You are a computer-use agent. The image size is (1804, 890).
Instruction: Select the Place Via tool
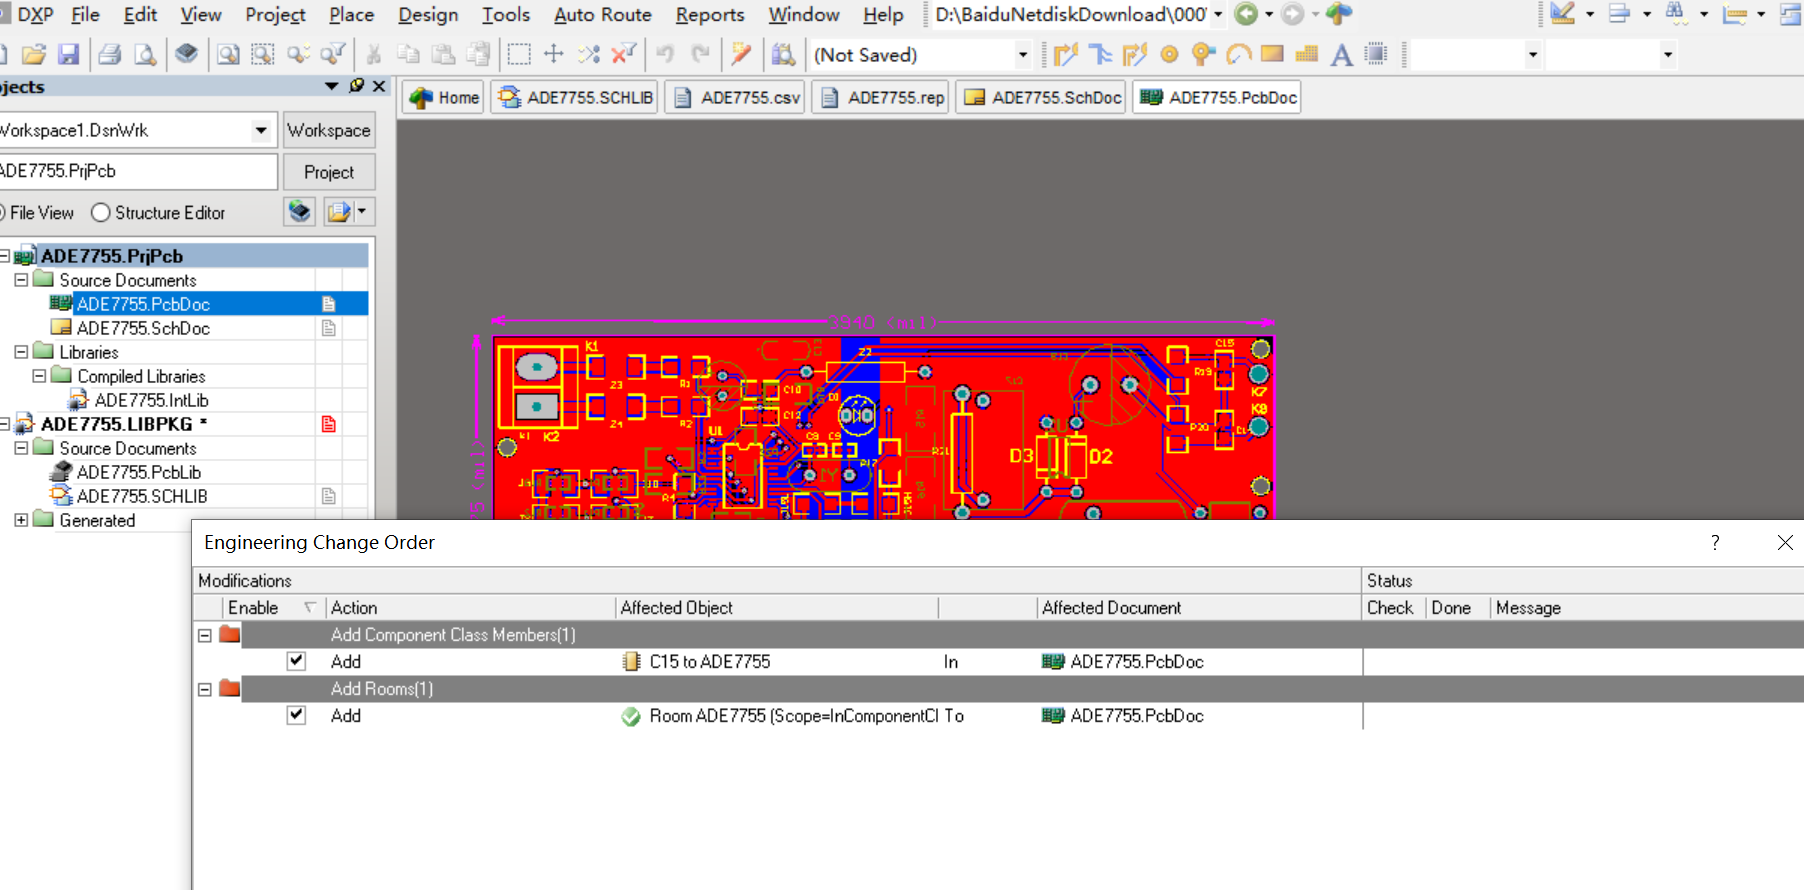[1203, 54]
